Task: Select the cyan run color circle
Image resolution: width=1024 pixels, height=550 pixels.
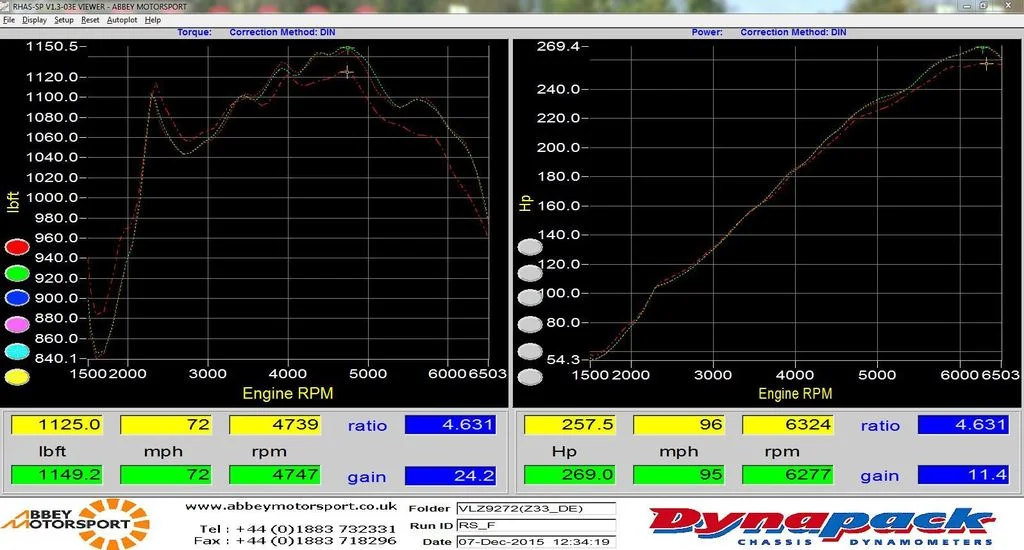Action: point(17,351)
